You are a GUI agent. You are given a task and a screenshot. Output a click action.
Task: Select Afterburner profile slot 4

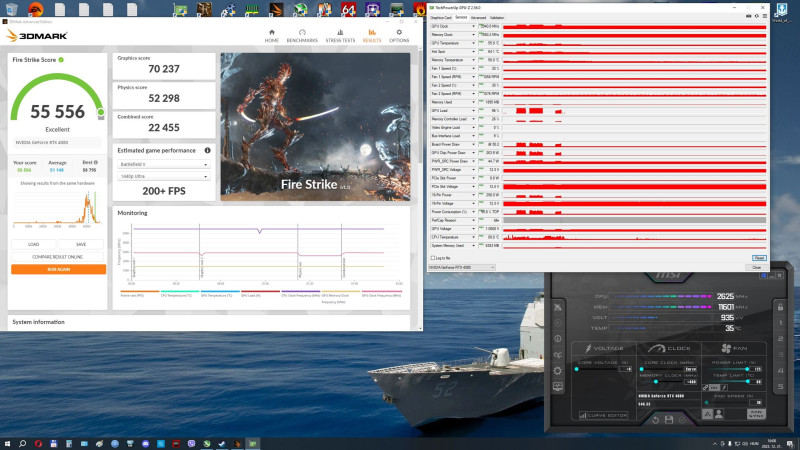click(781, 371)
